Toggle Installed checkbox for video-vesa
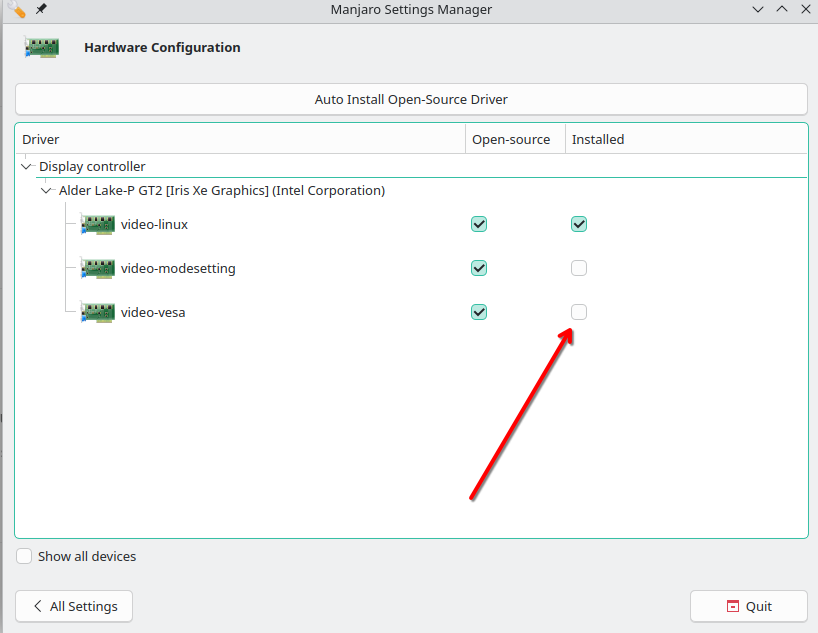The image size is (818, 633). tap(579, 312)
